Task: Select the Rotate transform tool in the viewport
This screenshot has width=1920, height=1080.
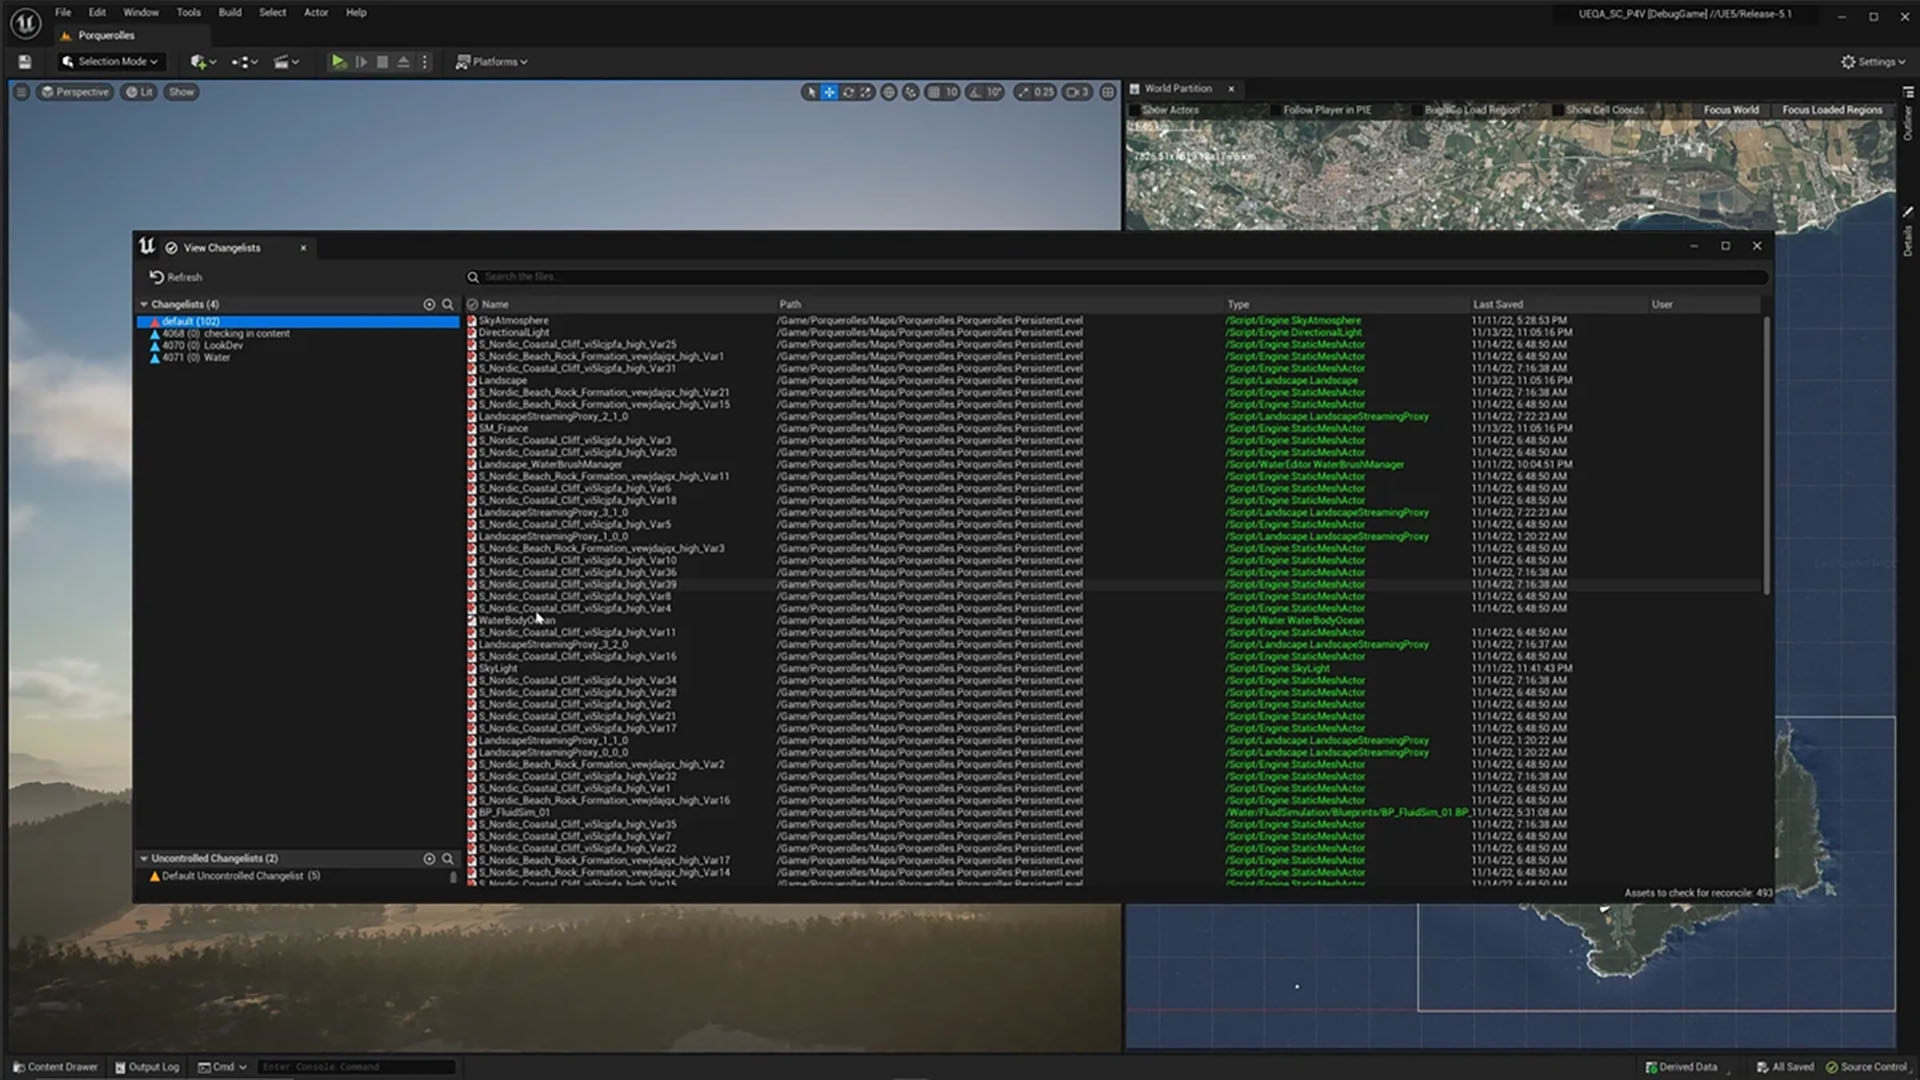Action: (849, 91)
